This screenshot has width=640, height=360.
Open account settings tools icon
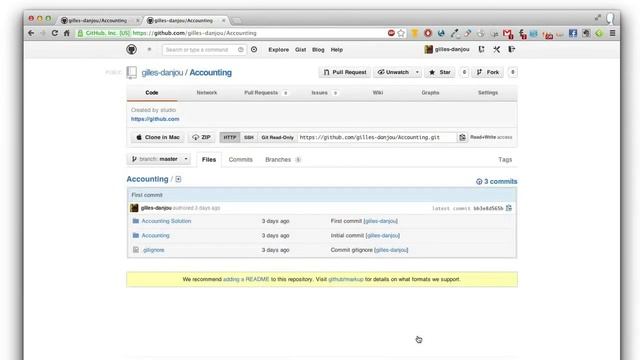click(496, 49)
